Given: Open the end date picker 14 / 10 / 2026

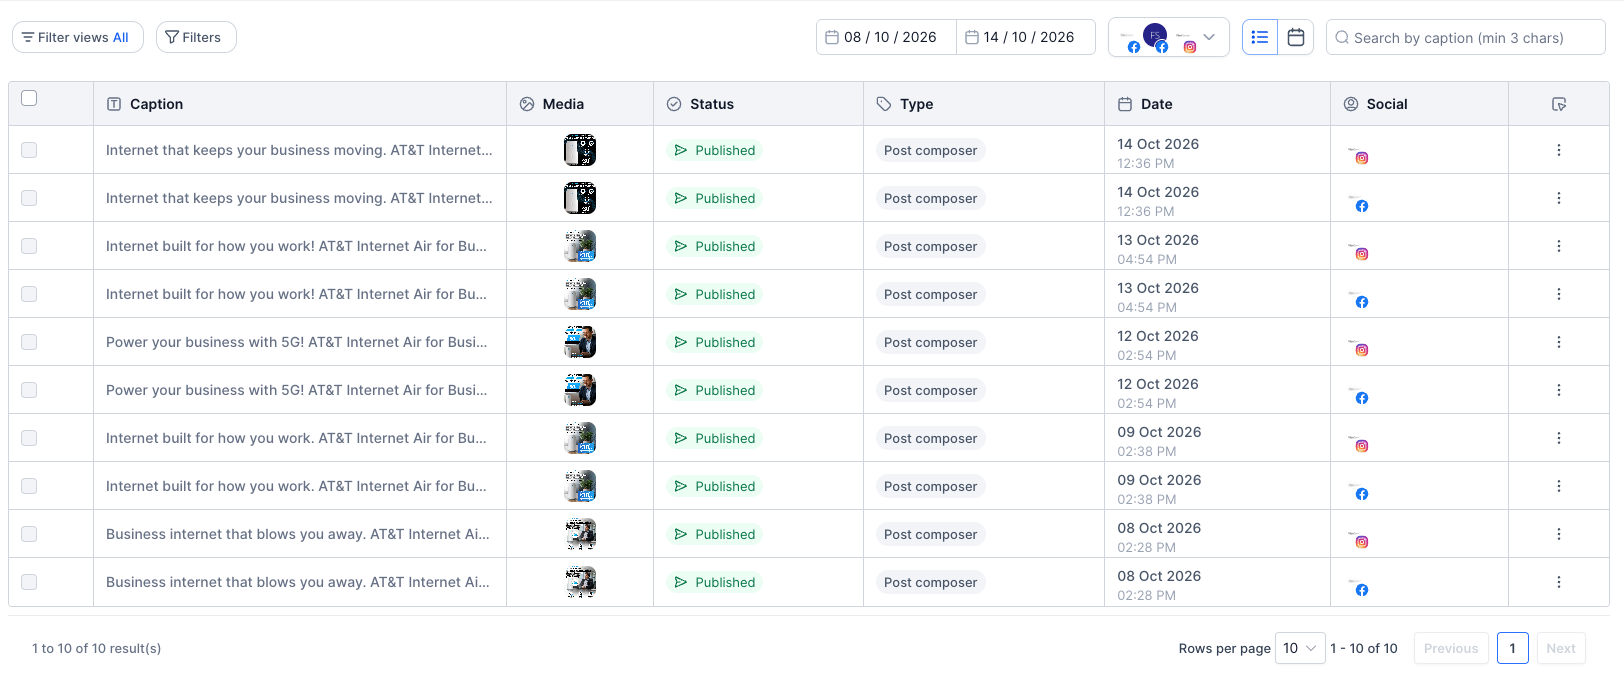Looking at the screenshot, I should click(1026, 37).
